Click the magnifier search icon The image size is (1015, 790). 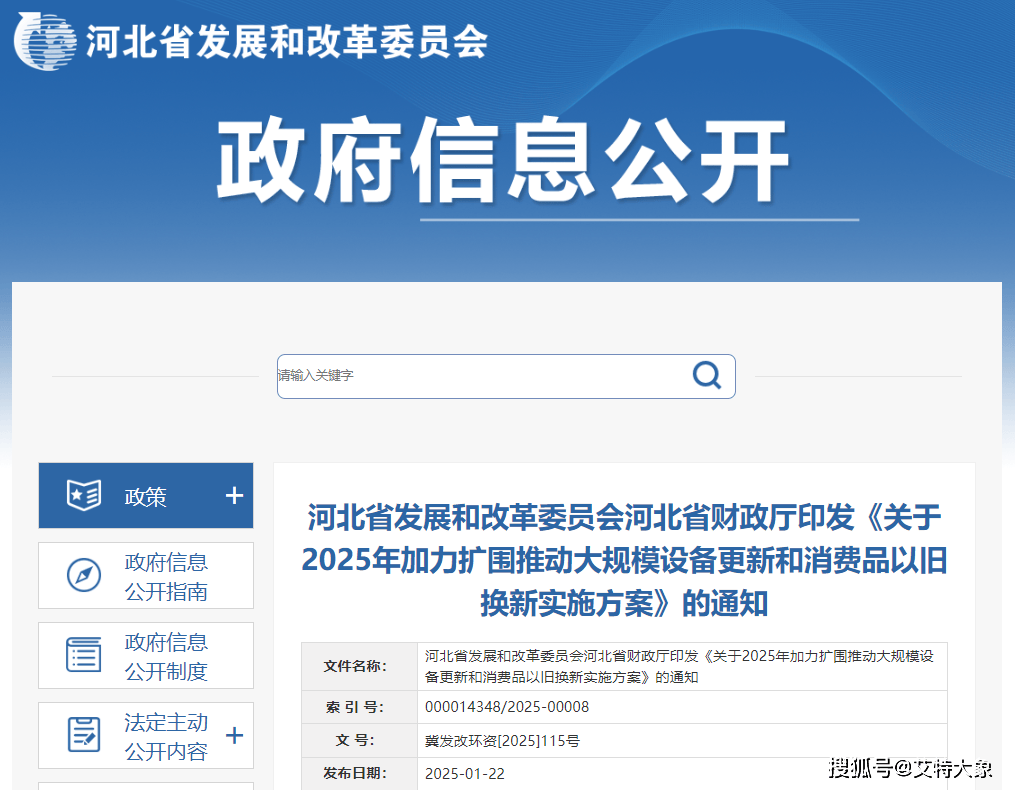click(x=707, y=375)
